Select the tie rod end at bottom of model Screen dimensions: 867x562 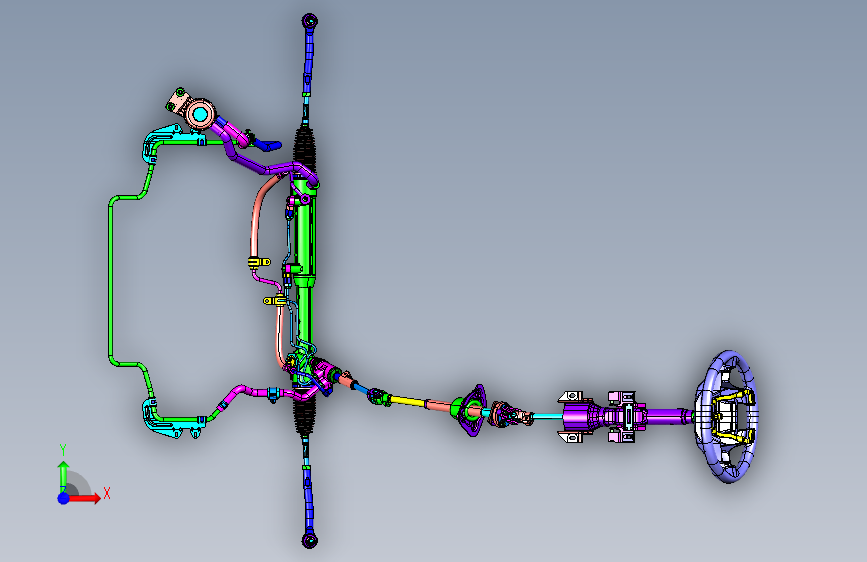[x=310, y=540]
